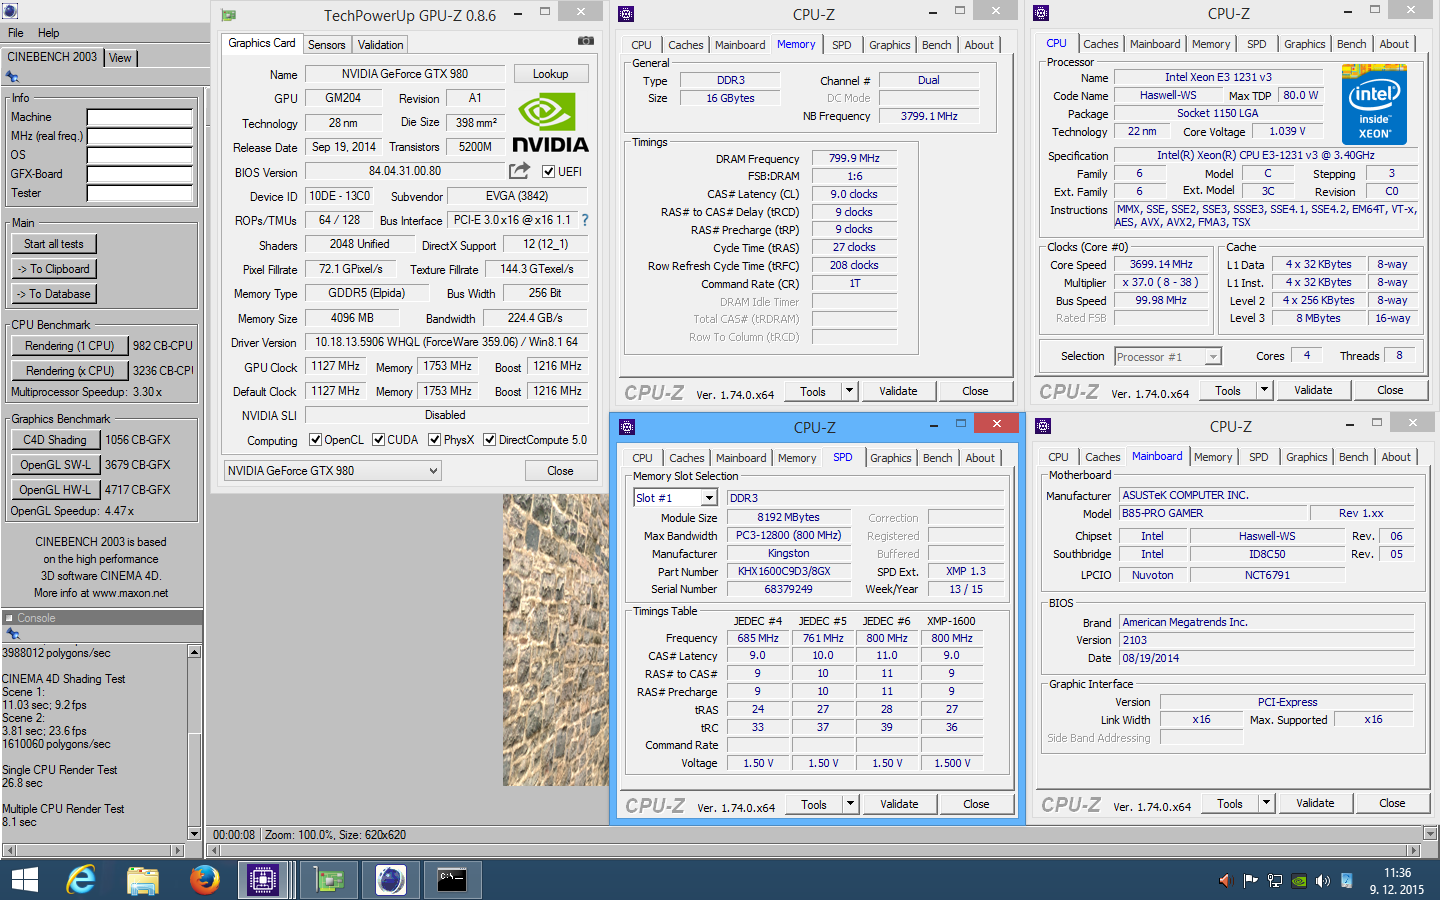This screenshot has width=1440, height=900.
Task: Open Caches tab in CPU-Z Memory window
Action: coord(685,45)
